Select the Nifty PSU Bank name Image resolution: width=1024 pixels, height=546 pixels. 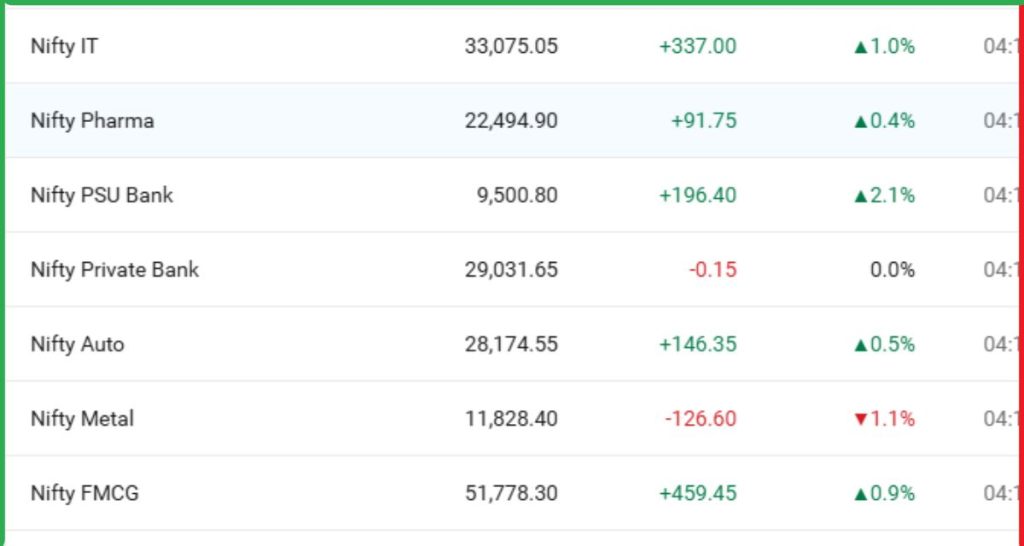[x=101, y=195]
